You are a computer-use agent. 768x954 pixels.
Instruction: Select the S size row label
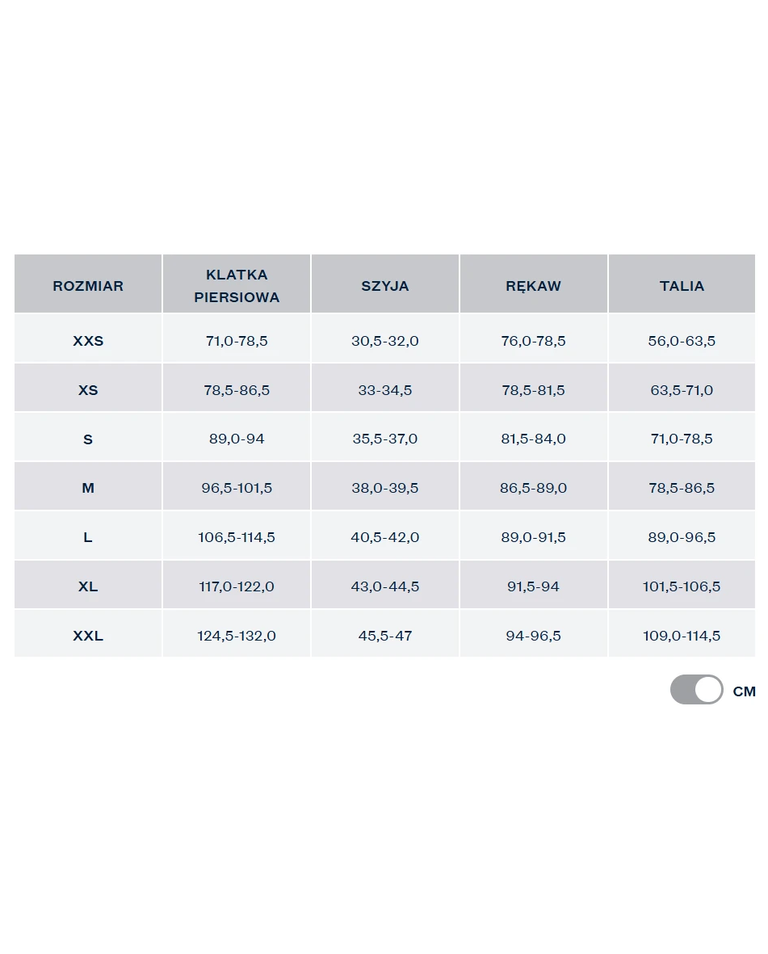pyautogui.click(x=88, y=439)
